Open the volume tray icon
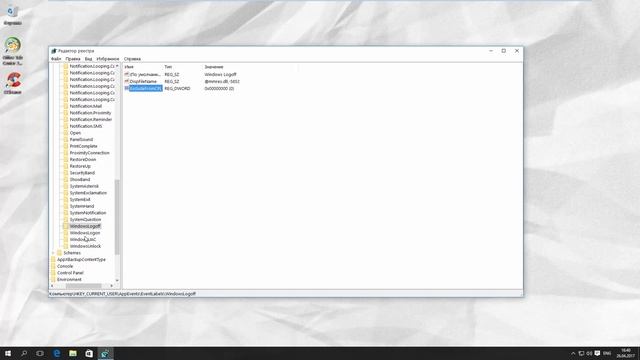This screenshot has width=640, height=360. [589, 353]
